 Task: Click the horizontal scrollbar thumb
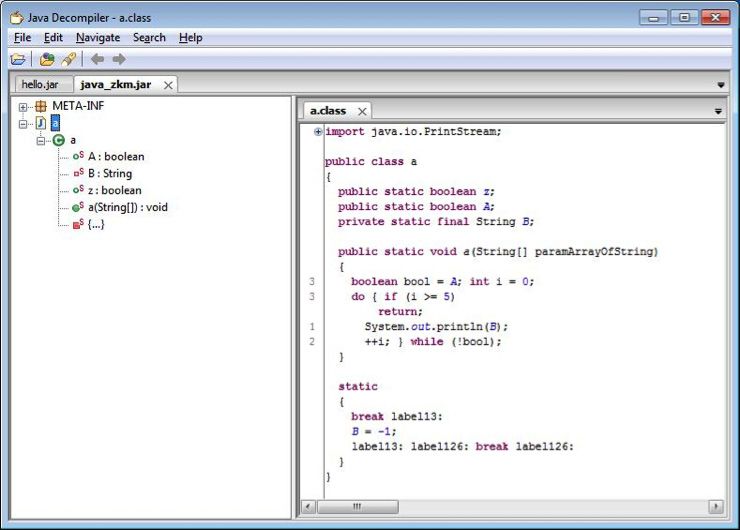click(x=358, y=507)
